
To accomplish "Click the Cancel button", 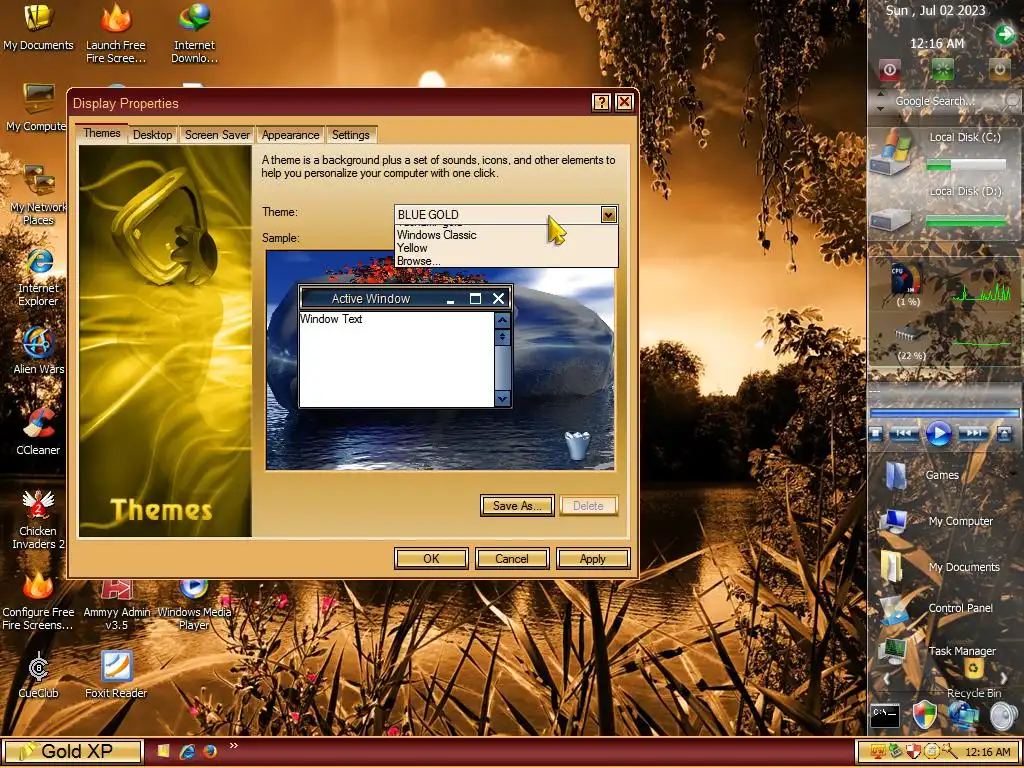I will click(511, 559).
